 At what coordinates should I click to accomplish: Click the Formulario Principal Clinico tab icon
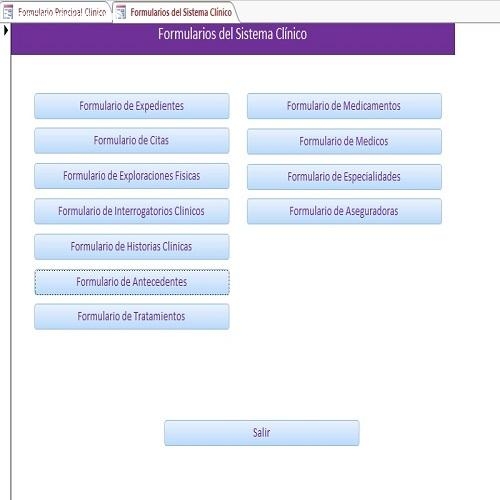click(x=8, y=12)
